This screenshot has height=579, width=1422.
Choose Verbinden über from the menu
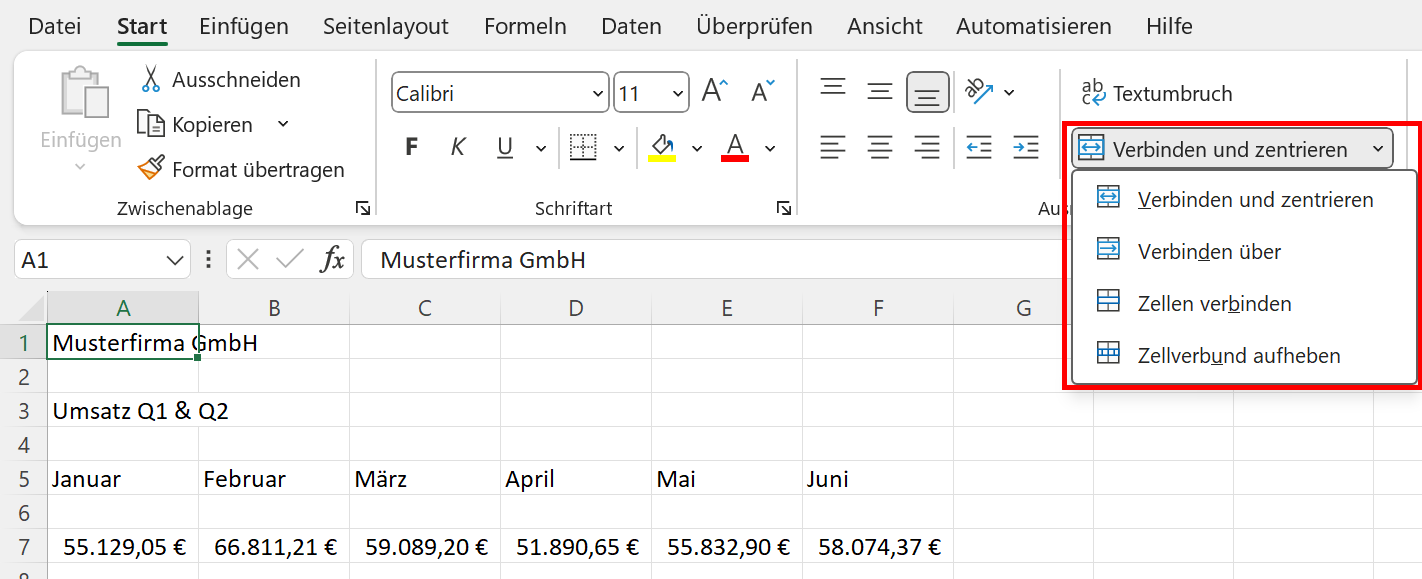coord(1244,251)
